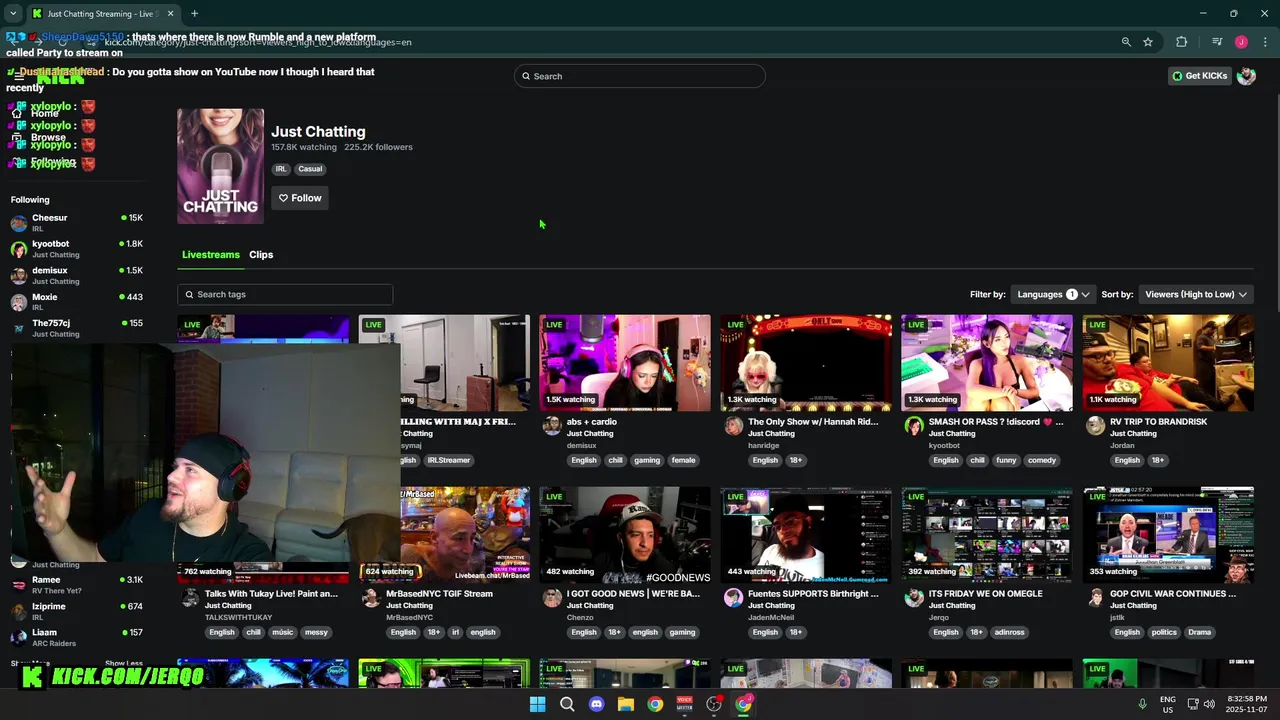Open the Chrome tab search dropdown arrow
The height and width of the screenshot is (720, 1280).
[x=13, y=13]
